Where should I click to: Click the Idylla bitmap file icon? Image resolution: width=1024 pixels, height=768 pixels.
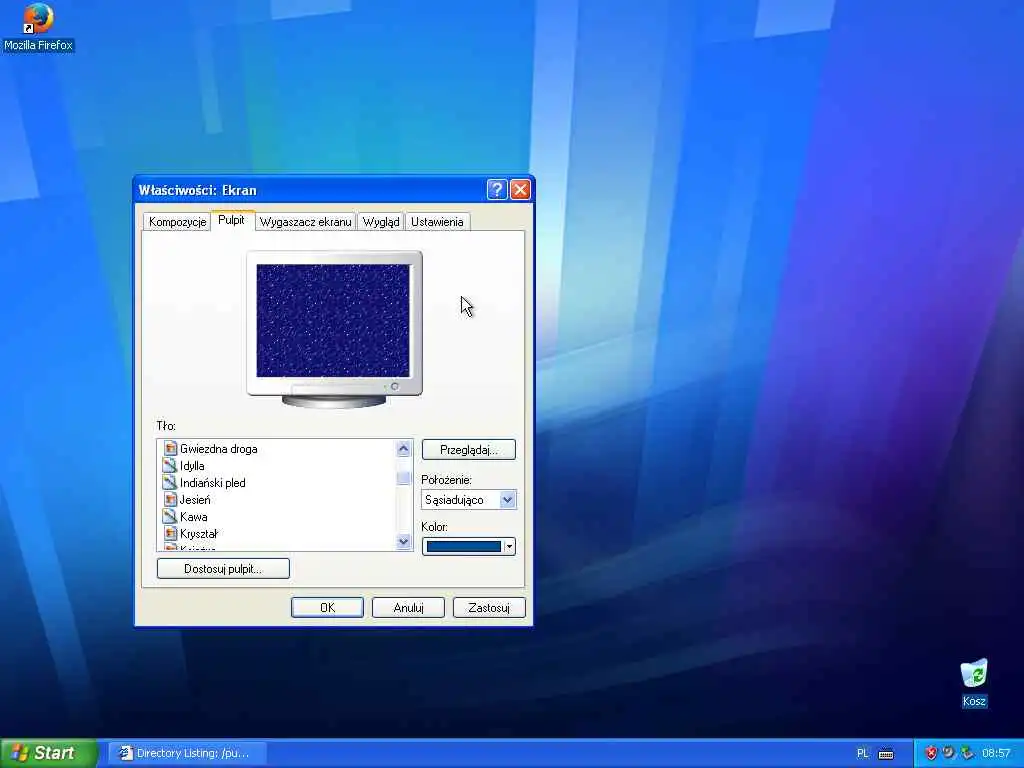coord(170,466)
